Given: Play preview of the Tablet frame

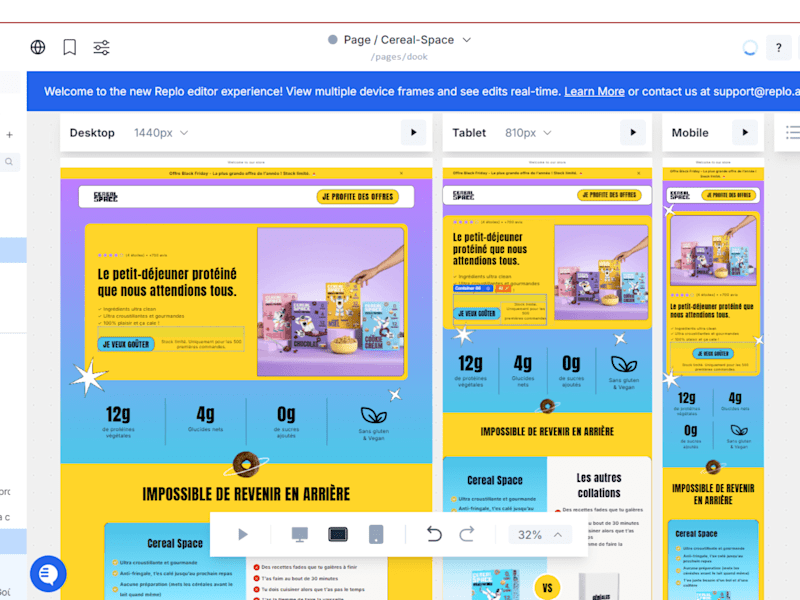Looking at the screenshot, I should 633,133.
